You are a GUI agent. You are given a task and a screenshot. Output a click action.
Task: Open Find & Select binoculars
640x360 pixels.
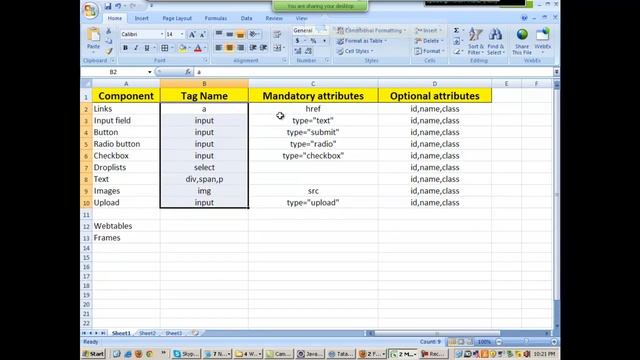(x=496, y=41)
